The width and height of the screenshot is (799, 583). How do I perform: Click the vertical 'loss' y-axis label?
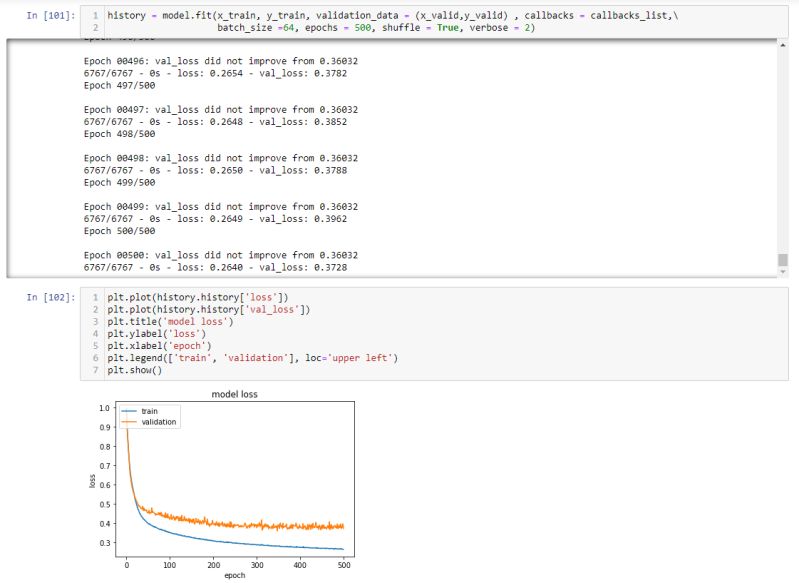(x=92, y=481)
